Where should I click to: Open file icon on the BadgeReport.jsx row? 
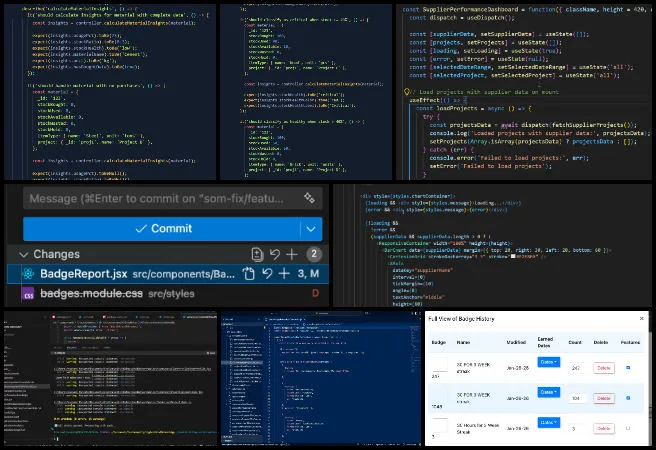click(x=249, y=274)
